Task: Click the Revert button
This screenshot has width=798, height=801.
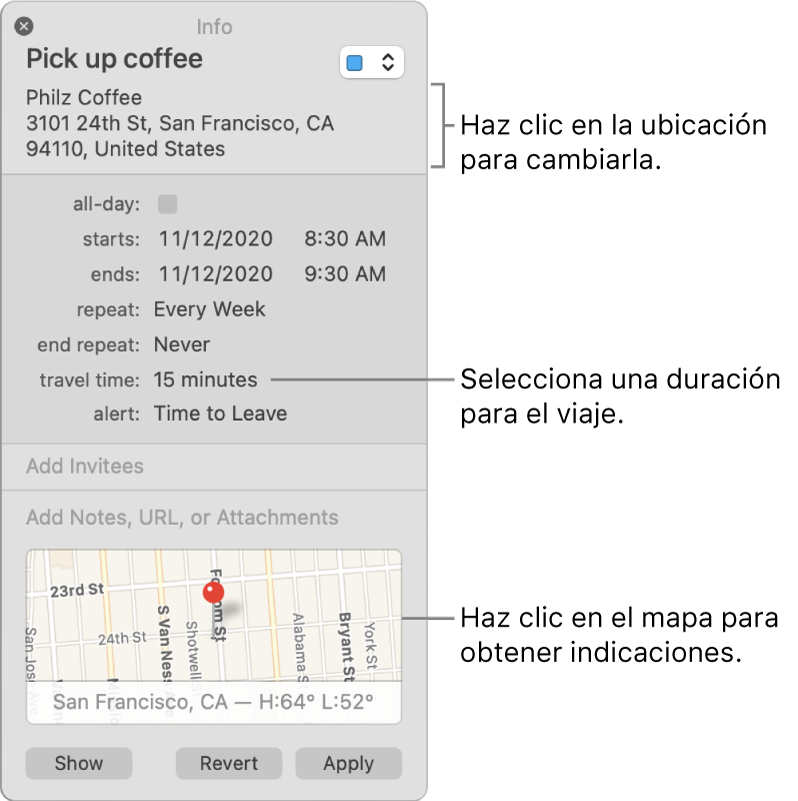Action: 229,763
